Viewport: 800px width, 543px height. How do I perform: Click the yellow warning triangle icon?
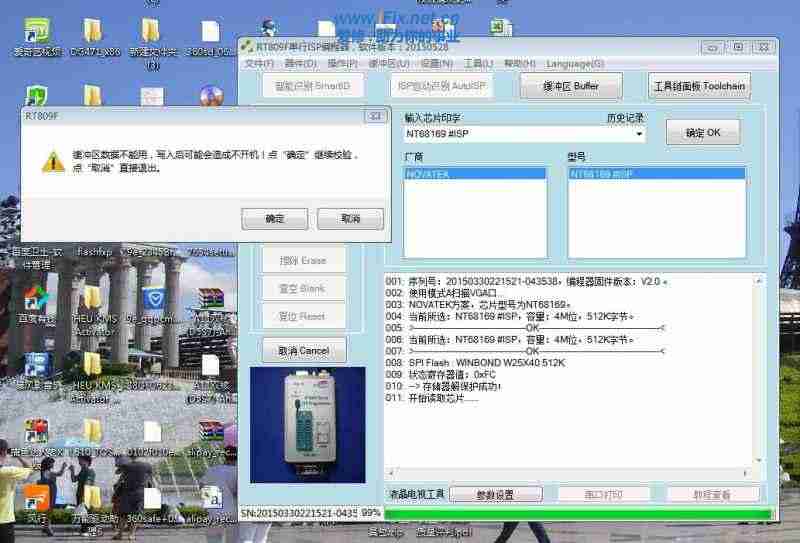pyautogui.click(x=53, y=162)
